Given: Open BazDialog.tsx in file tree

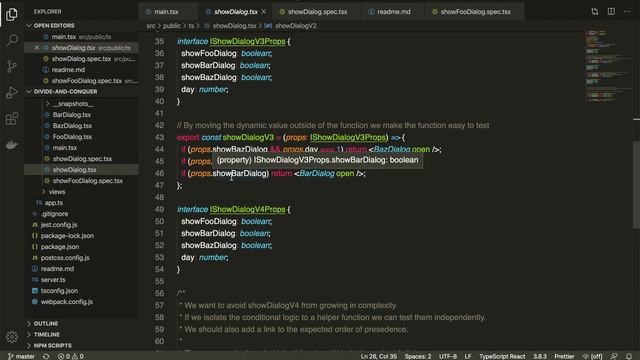Looking at the screenshot, I should point(72,126).
